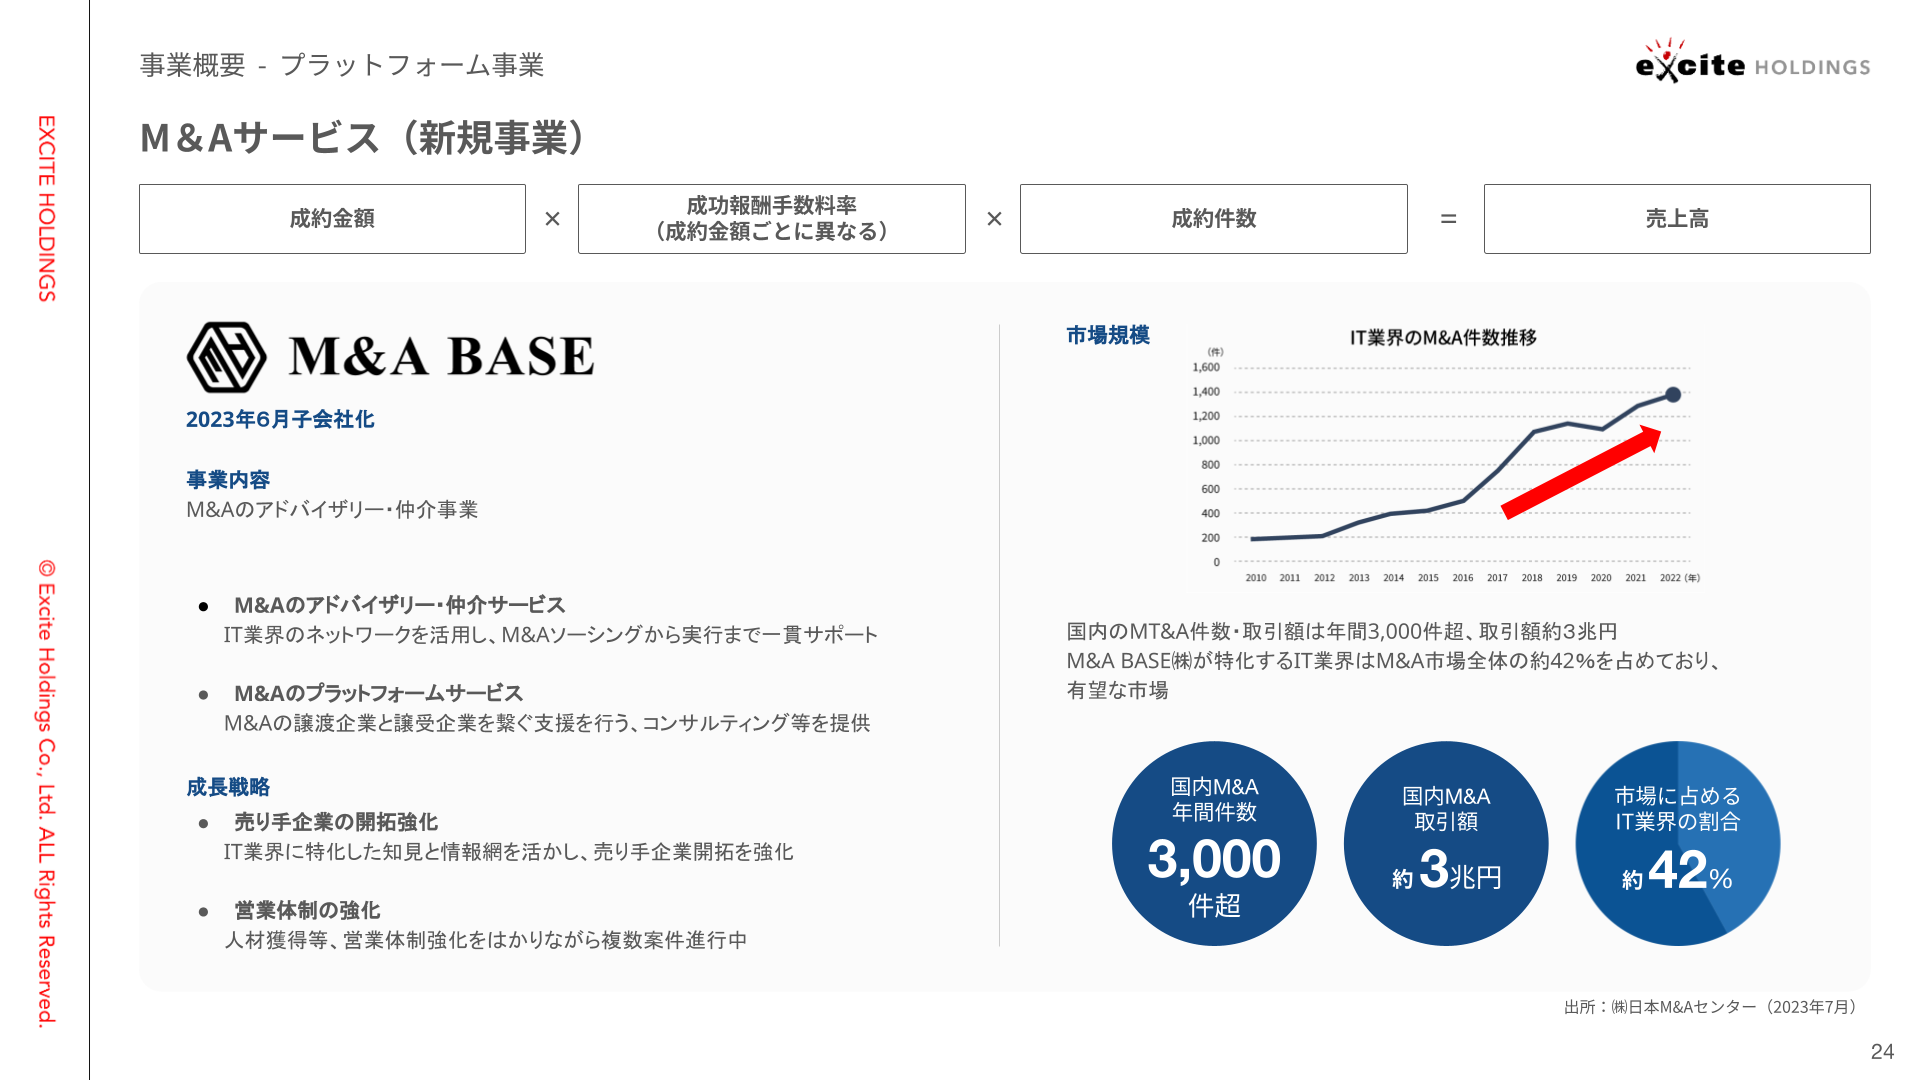Click the IT業界のM&A件数推移 chart title
Image resolution: width=1920 pixels, height=1080 pixels.
[1443, 338]
